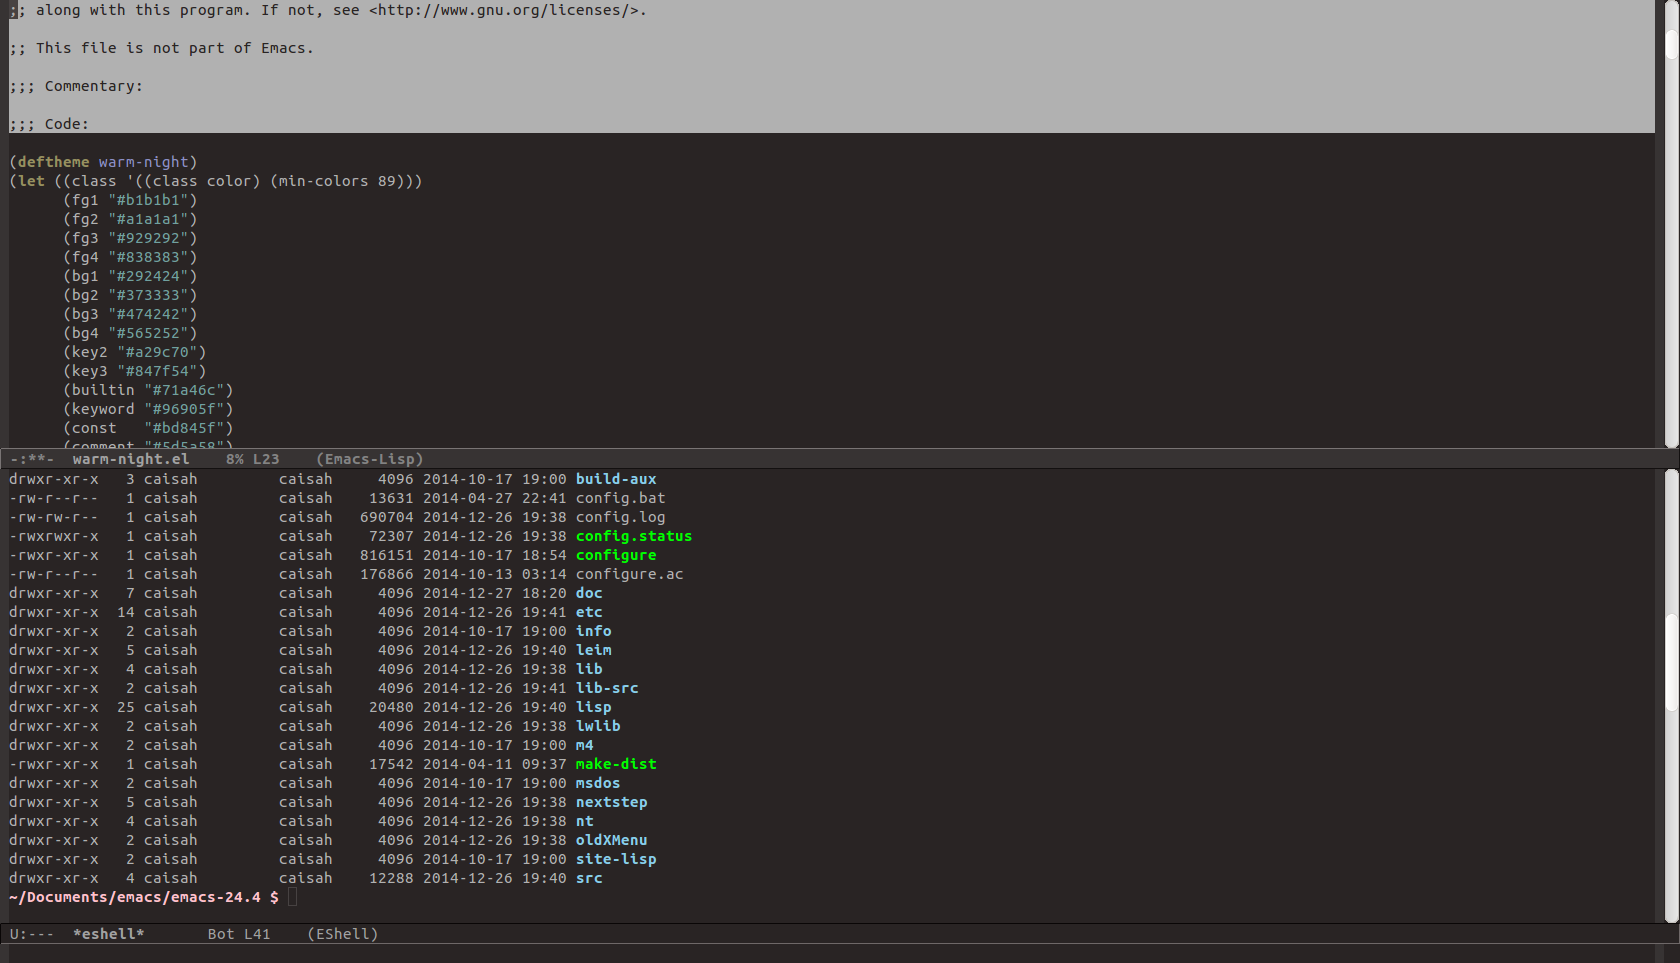Click the site-lisp directory entry
The image size is (1680, 963).
pos(616,859)
